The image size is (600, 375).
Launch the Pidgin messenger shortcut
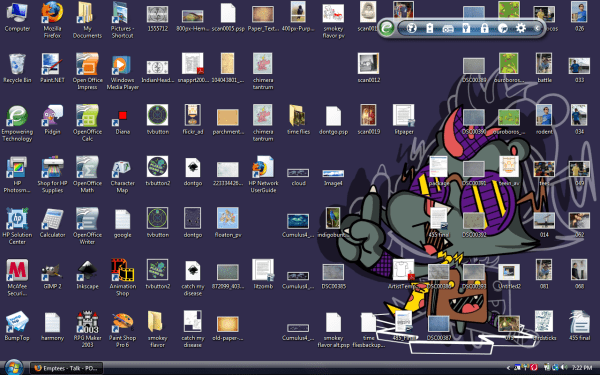pyautogui.click(x=52, y=120)
